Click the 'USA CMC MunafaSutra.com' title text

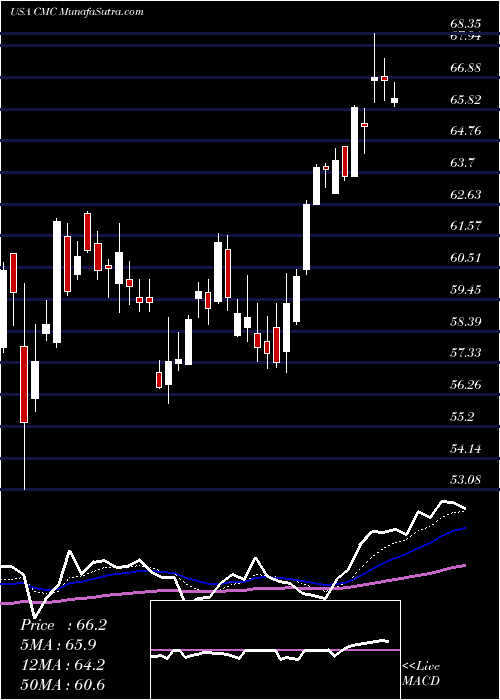tap(76, 12)
